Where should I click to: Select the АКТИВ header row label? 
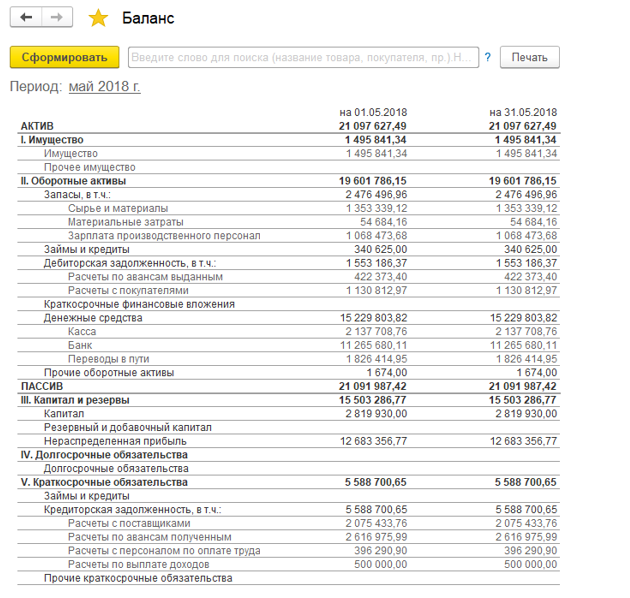pyautogui.click(x=39, y=127)
